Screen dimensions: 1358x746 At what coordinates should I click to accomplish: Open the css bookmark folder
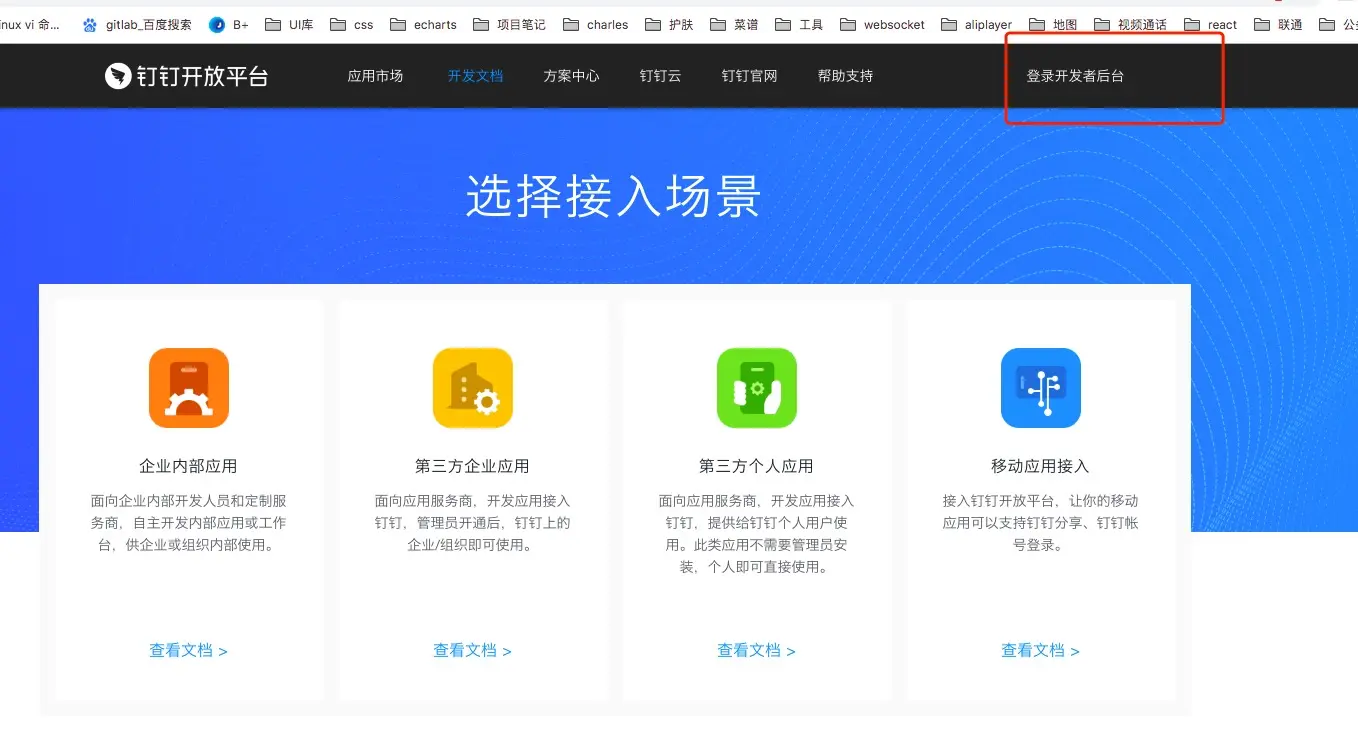coord(351,25)
